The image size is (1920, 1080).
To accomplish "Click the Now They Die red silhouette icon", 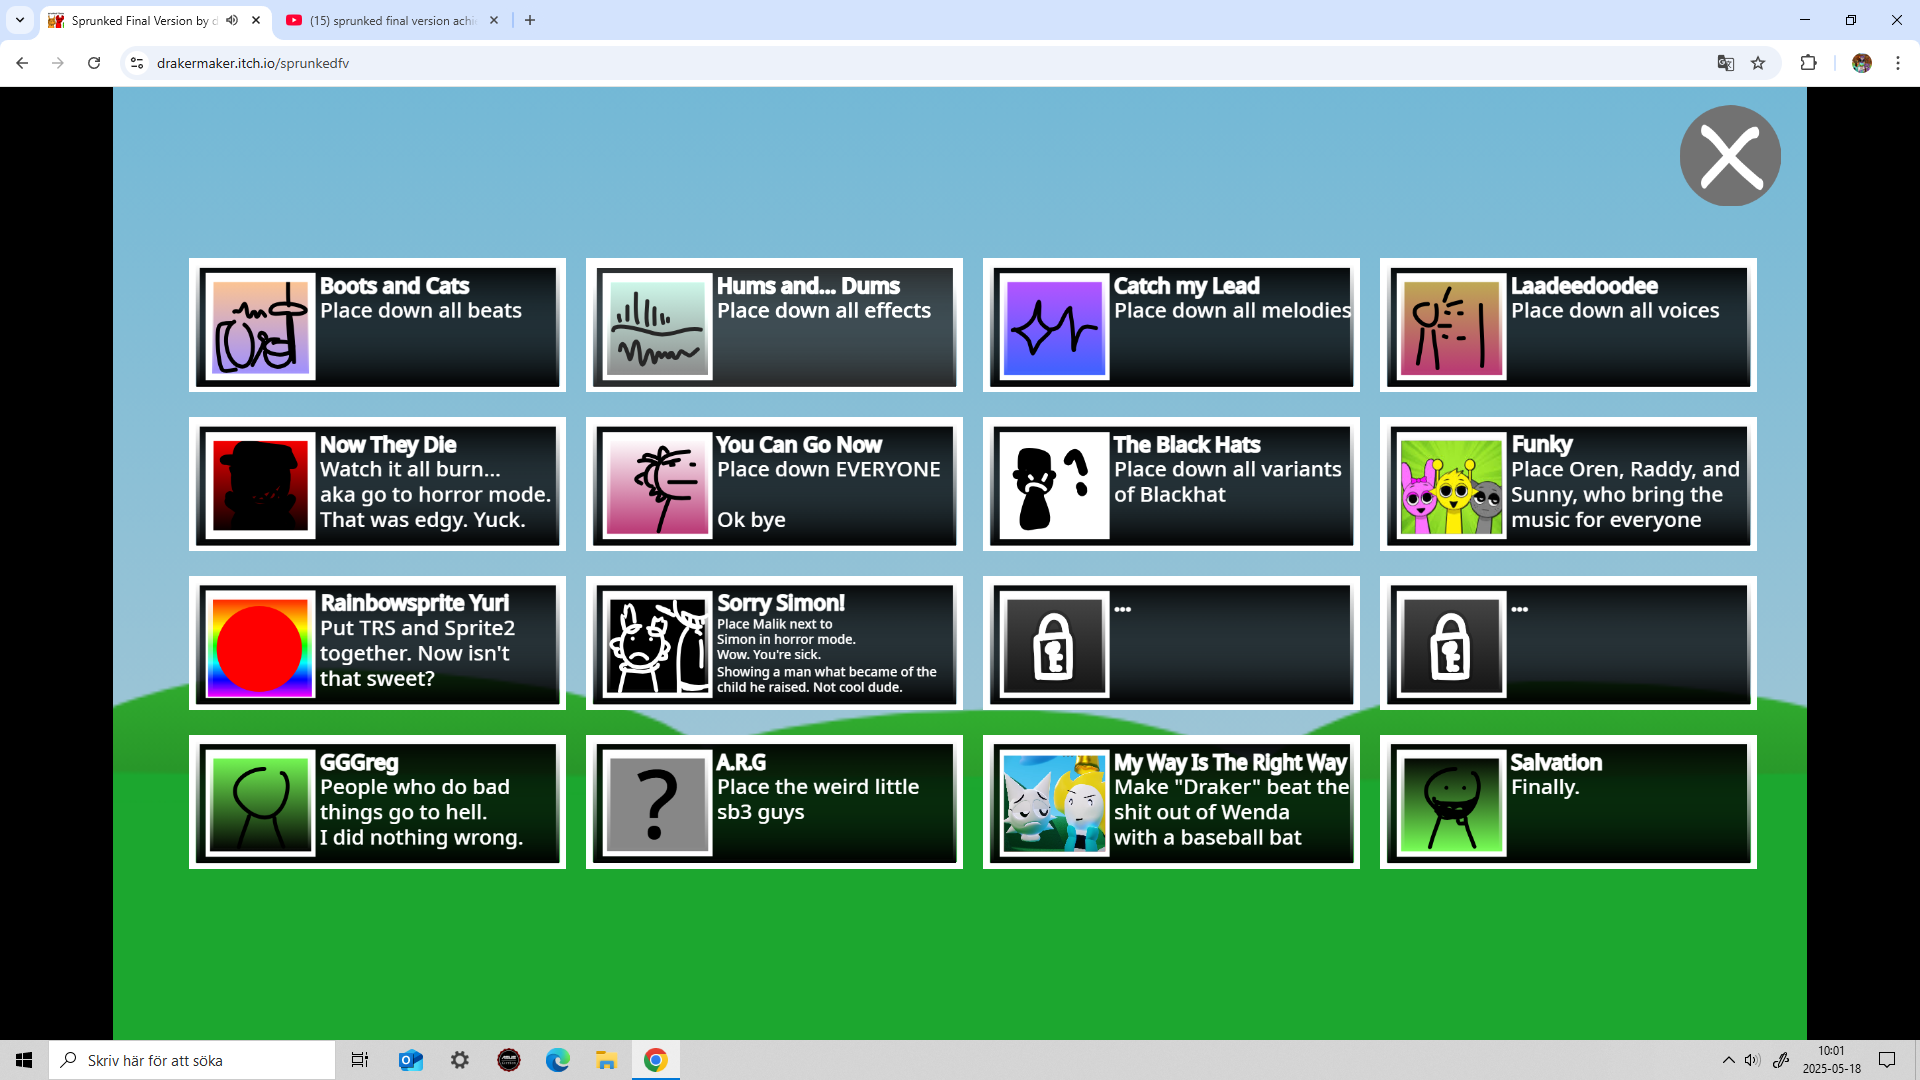I will [x=260, y=485].
